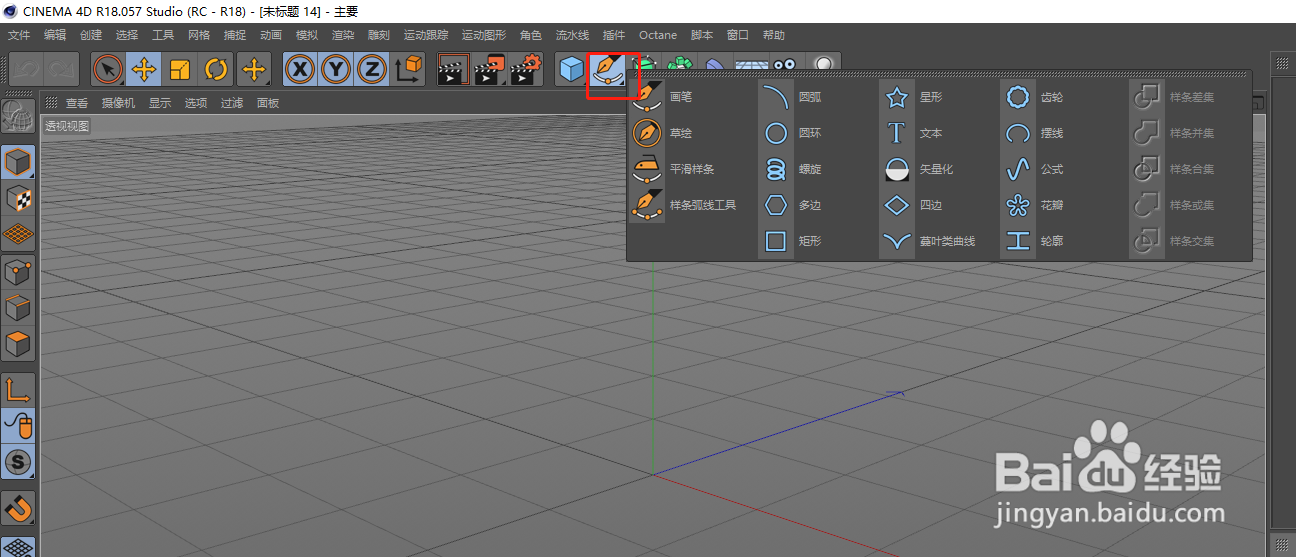
Task: Add a 星形 star spline
Action: point(914,97)
